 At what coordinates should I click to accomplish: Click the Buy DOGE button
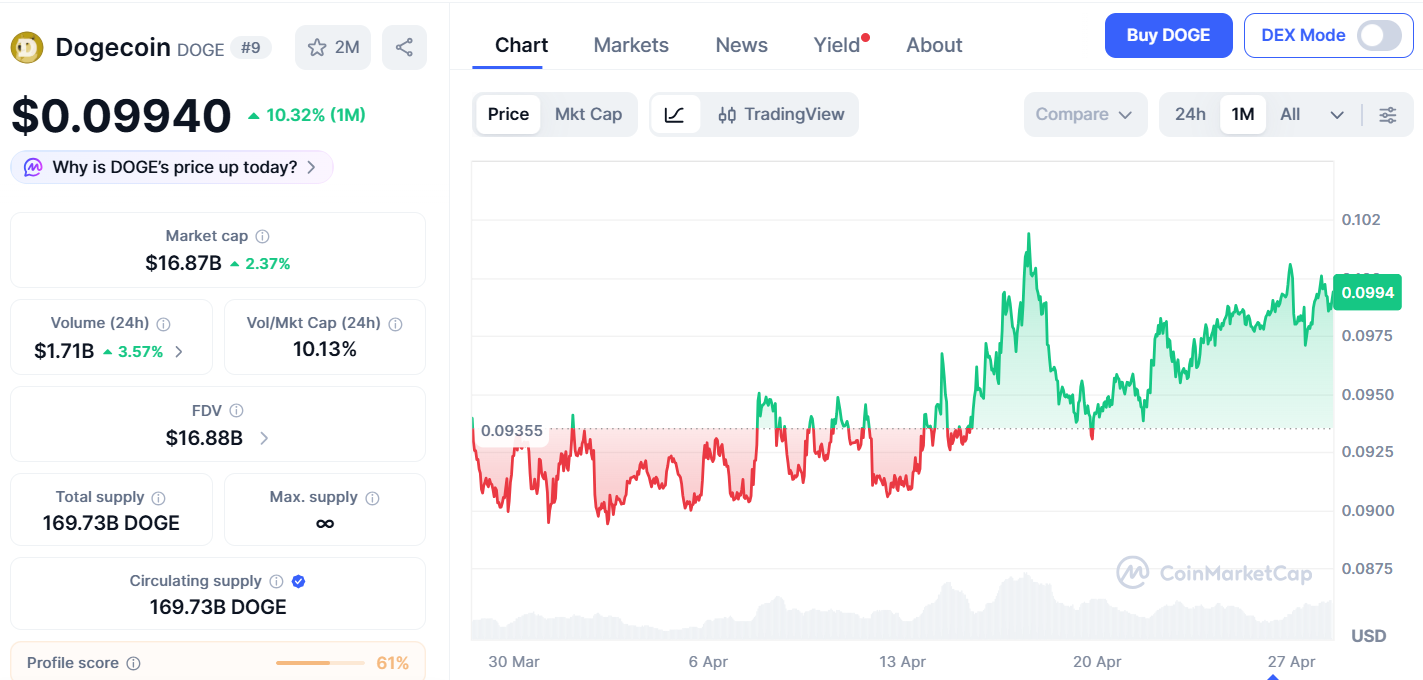[x=1168, y=35]
